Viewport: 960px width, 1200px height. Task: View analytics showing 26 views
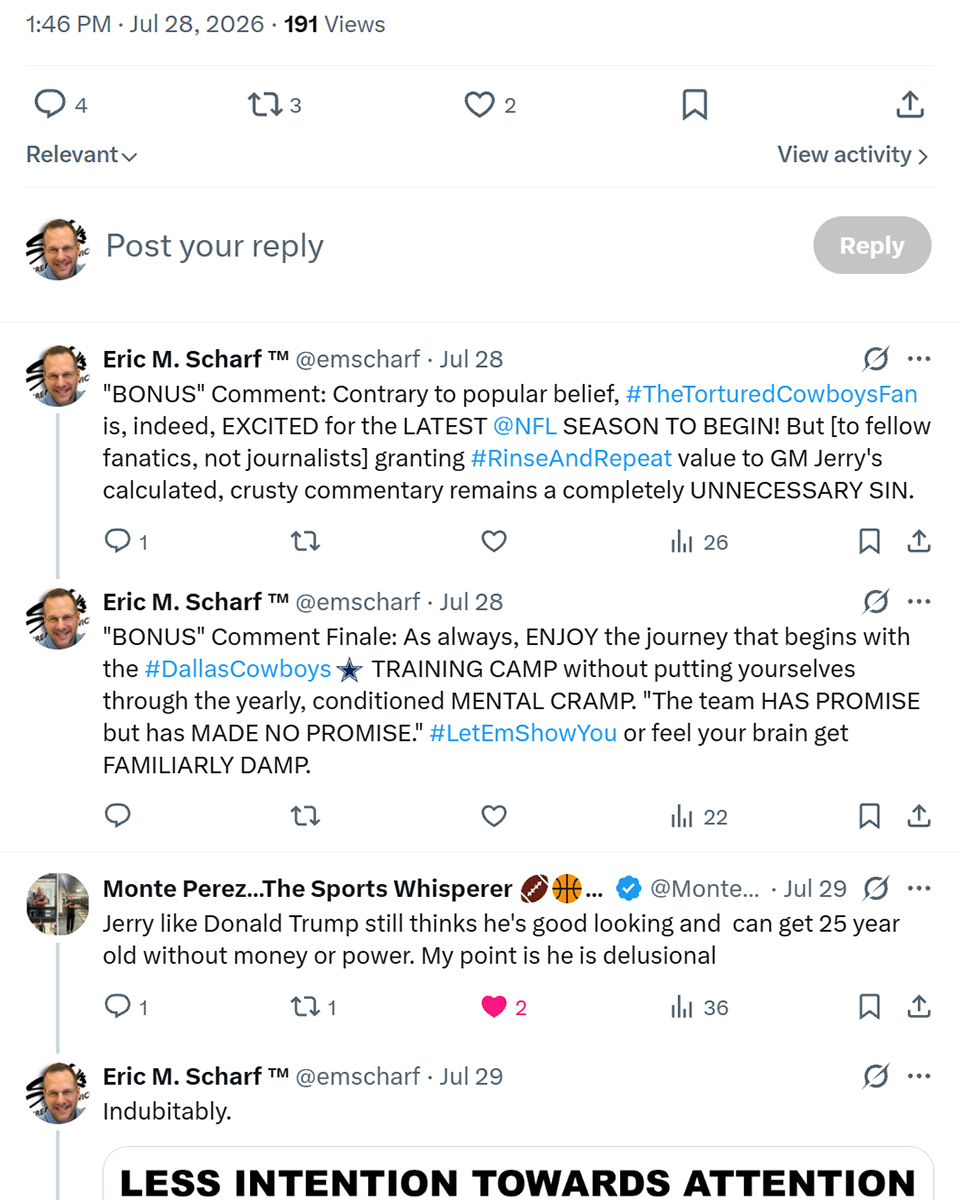tap(699, 542)
